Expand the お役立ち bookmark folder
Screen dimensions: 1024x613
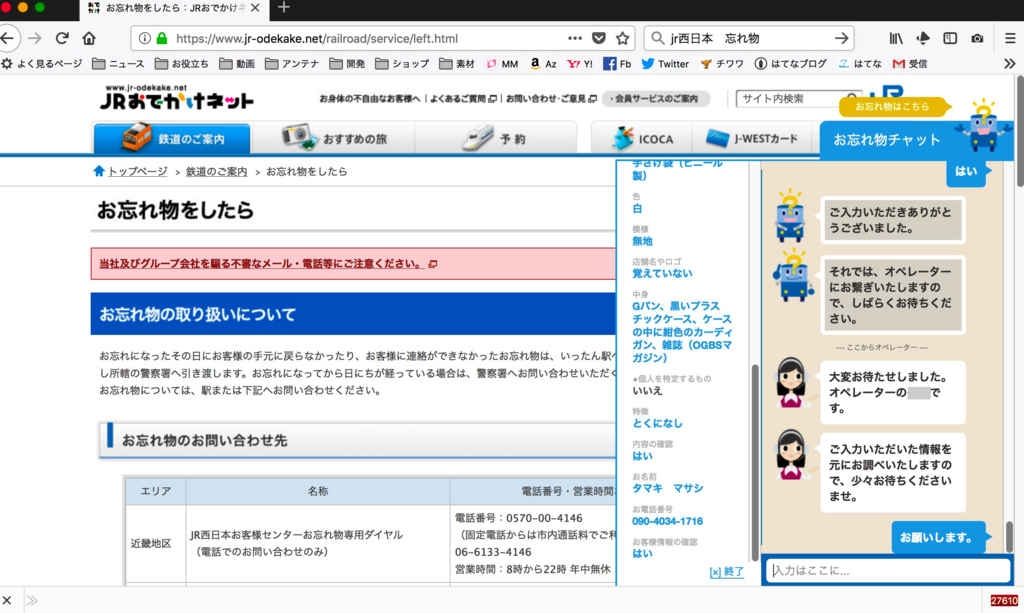coord(182,63)
